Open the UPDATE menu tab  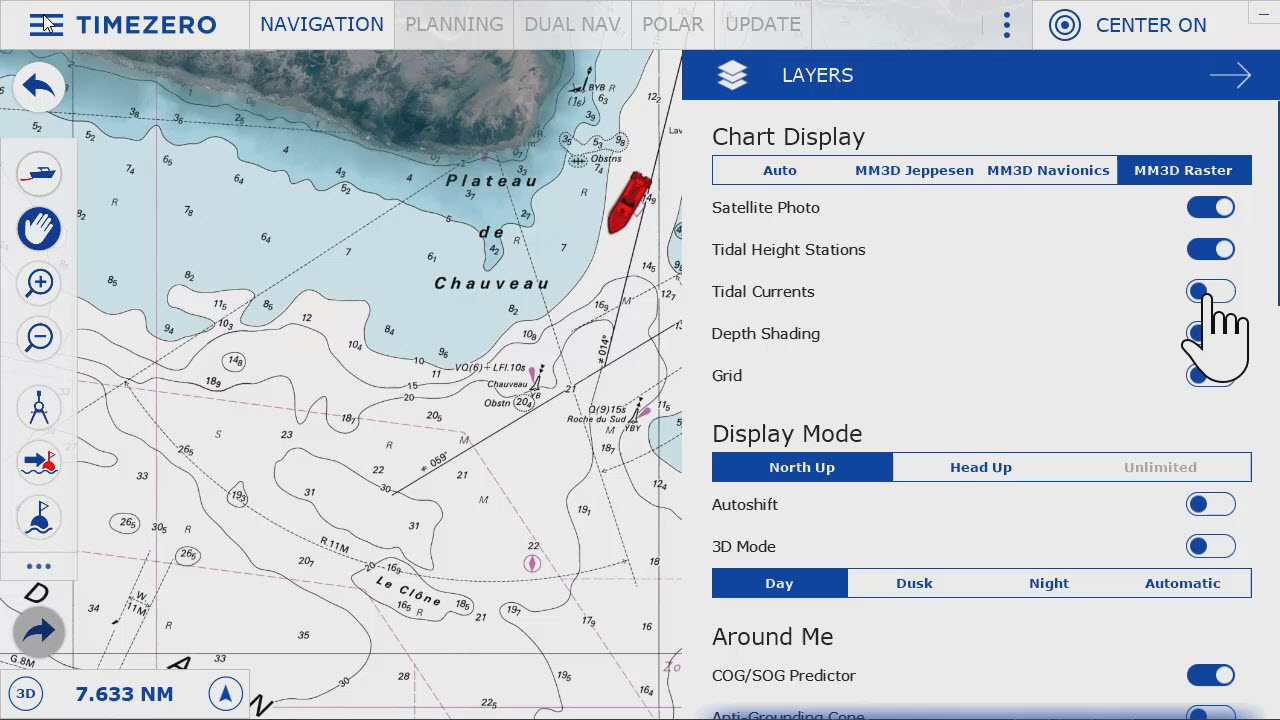762,25
